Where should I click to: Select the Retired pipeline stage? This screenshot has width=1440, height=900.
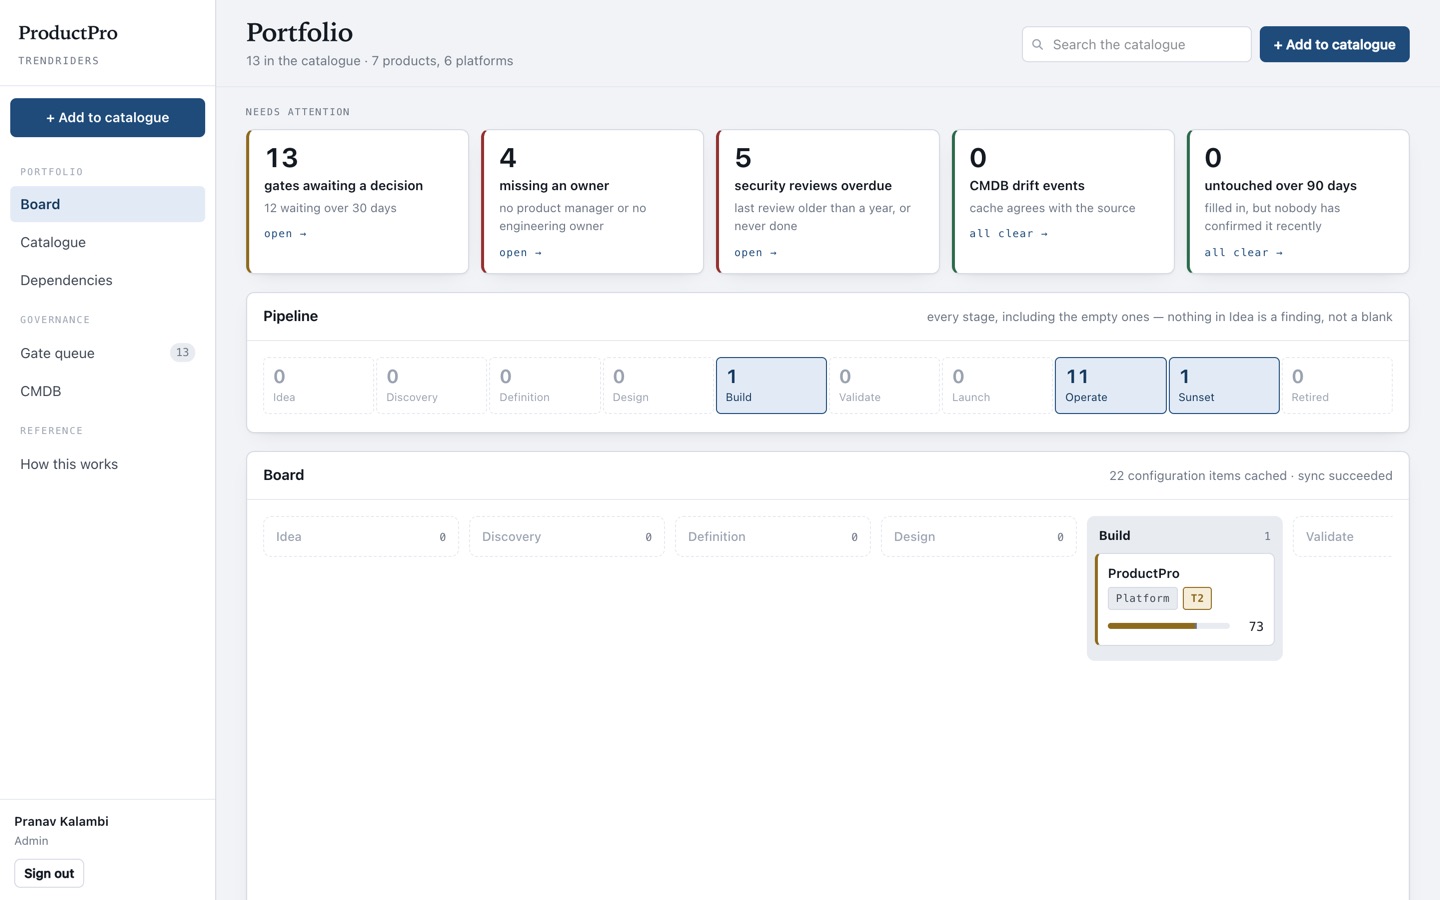coord(1337,385)
